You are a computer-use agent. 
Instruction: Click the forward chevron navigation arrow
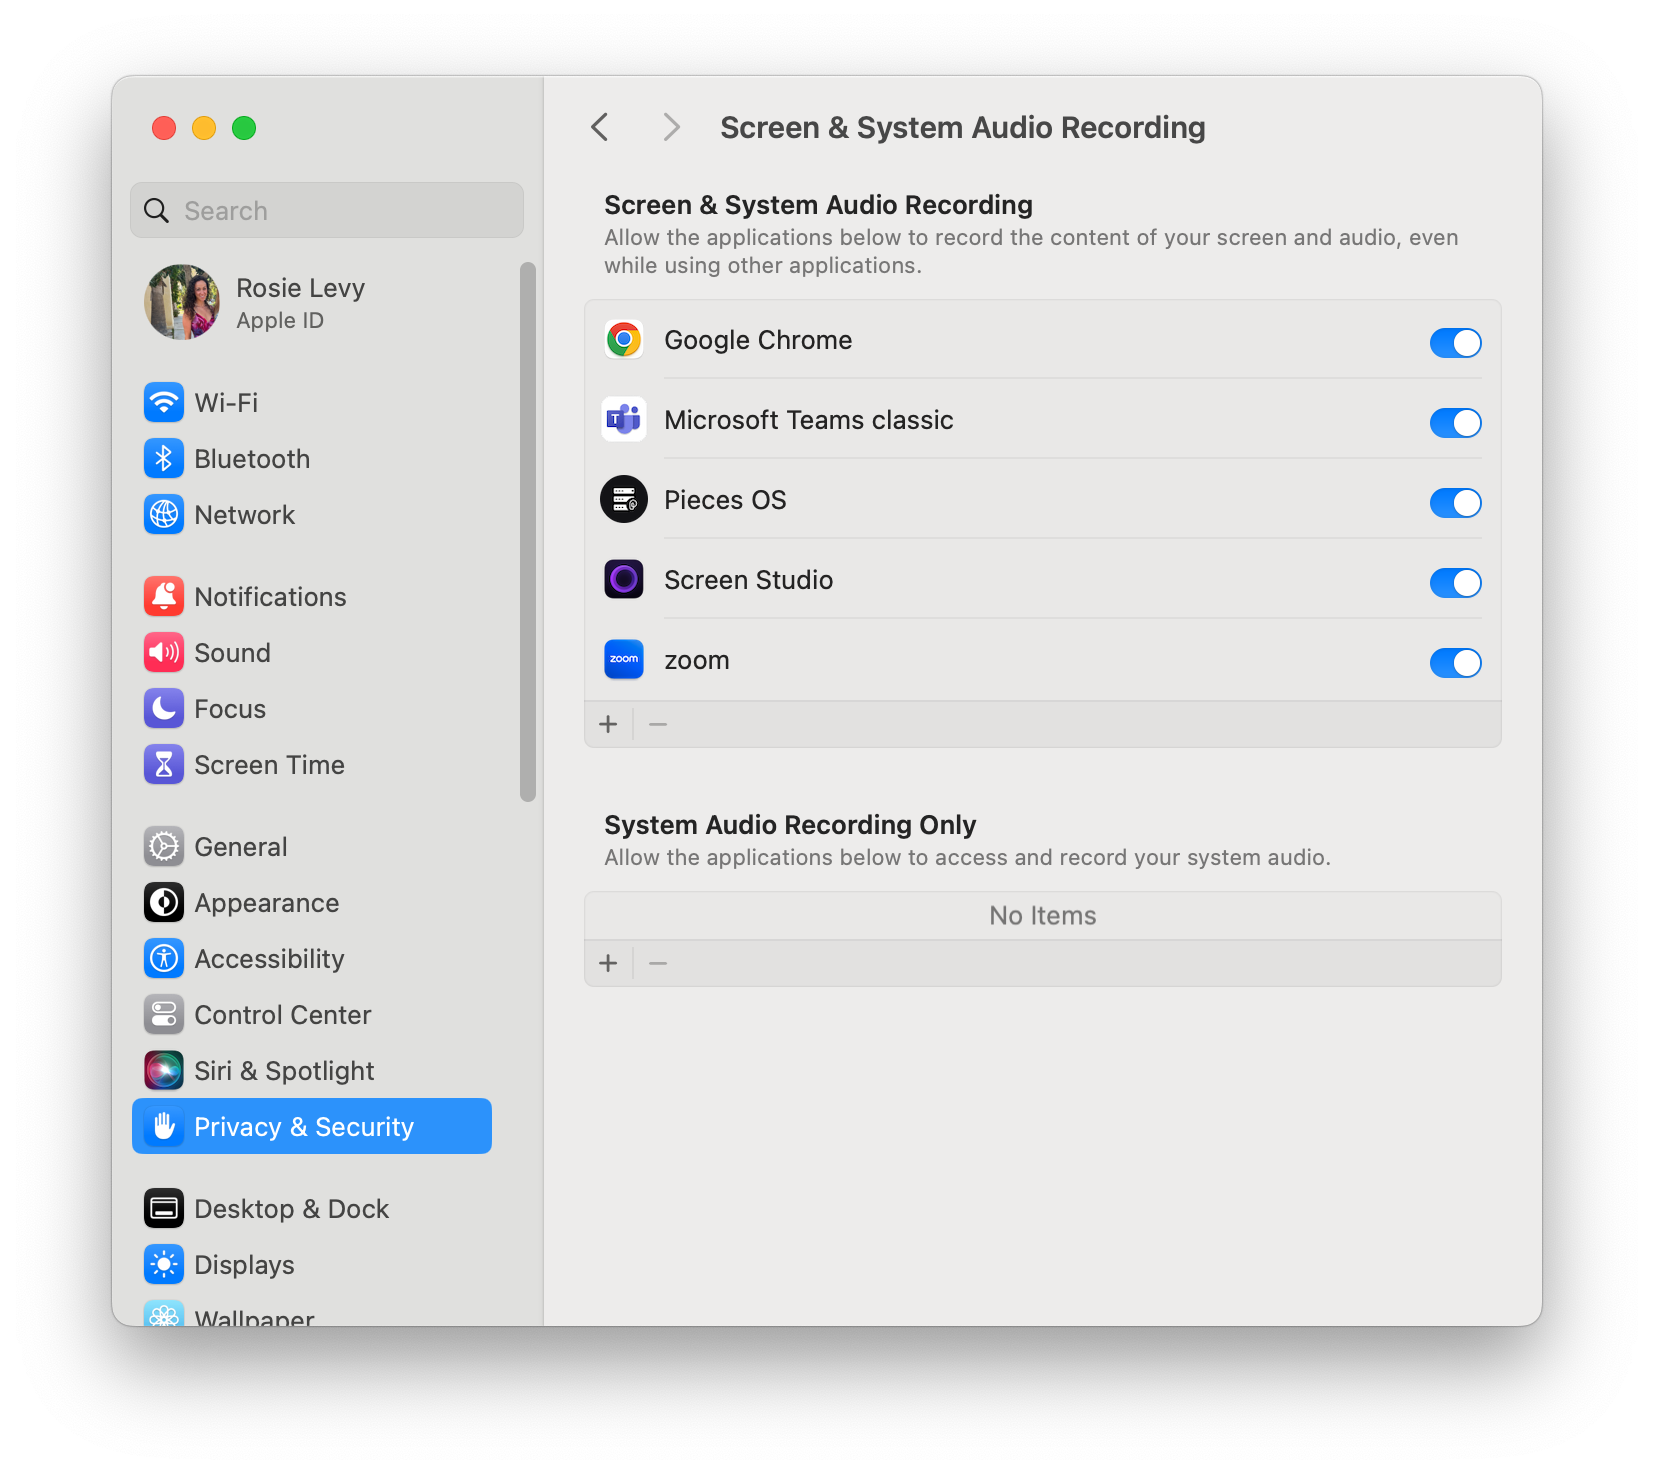671,128
